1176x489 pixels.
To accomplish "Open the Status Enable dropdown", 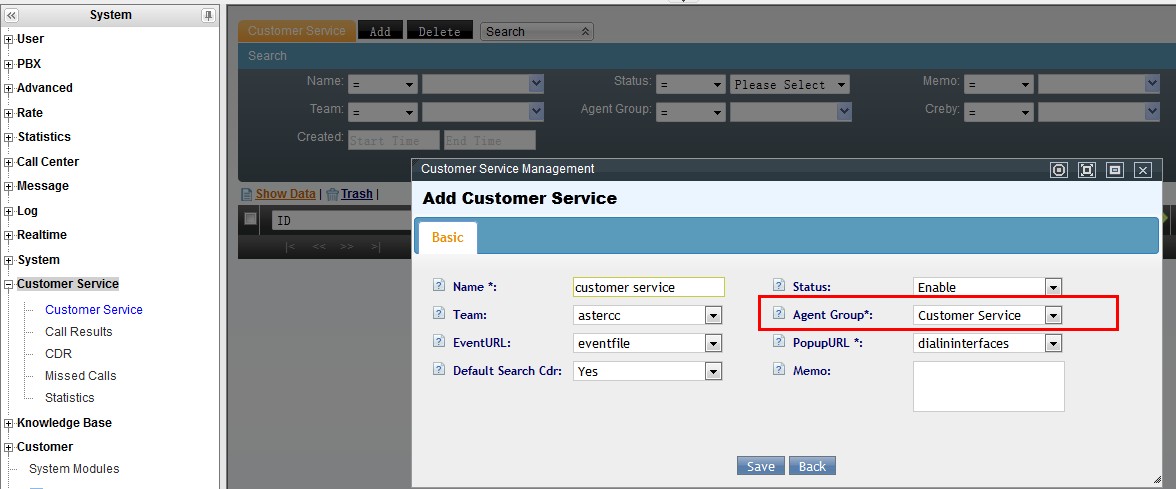I will 1052,288.
